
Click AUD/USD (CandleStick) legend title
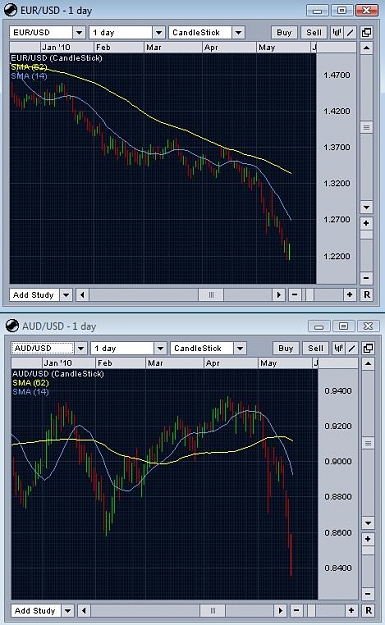tap(58, 374)
